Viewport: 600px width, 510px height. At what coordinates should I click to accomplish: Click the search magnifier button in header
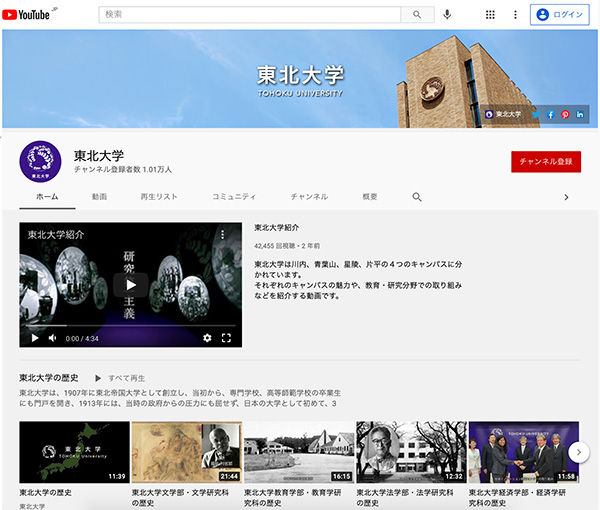point(417,15)
